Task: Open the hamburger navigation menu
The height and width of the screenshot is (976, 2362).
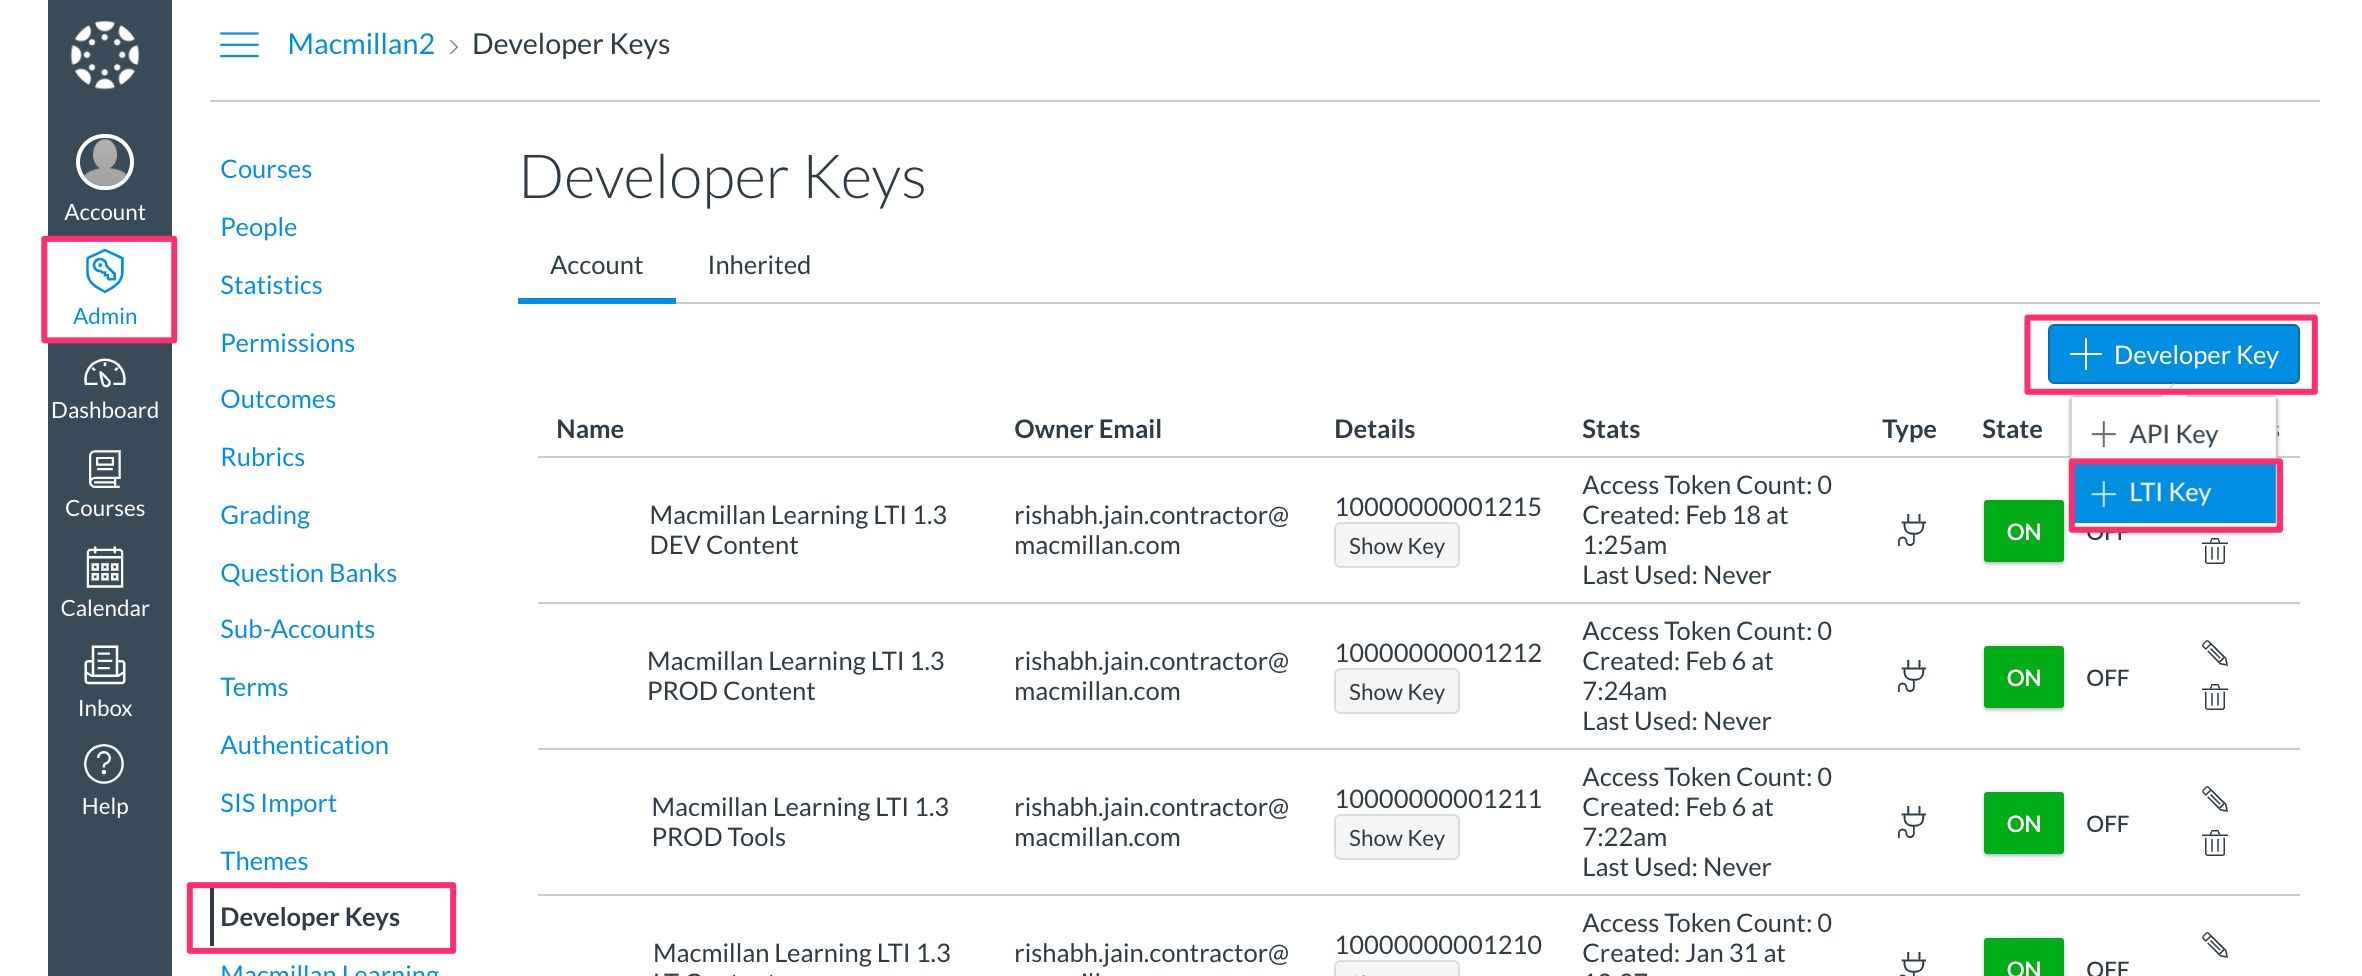Action: coord(238,44)
